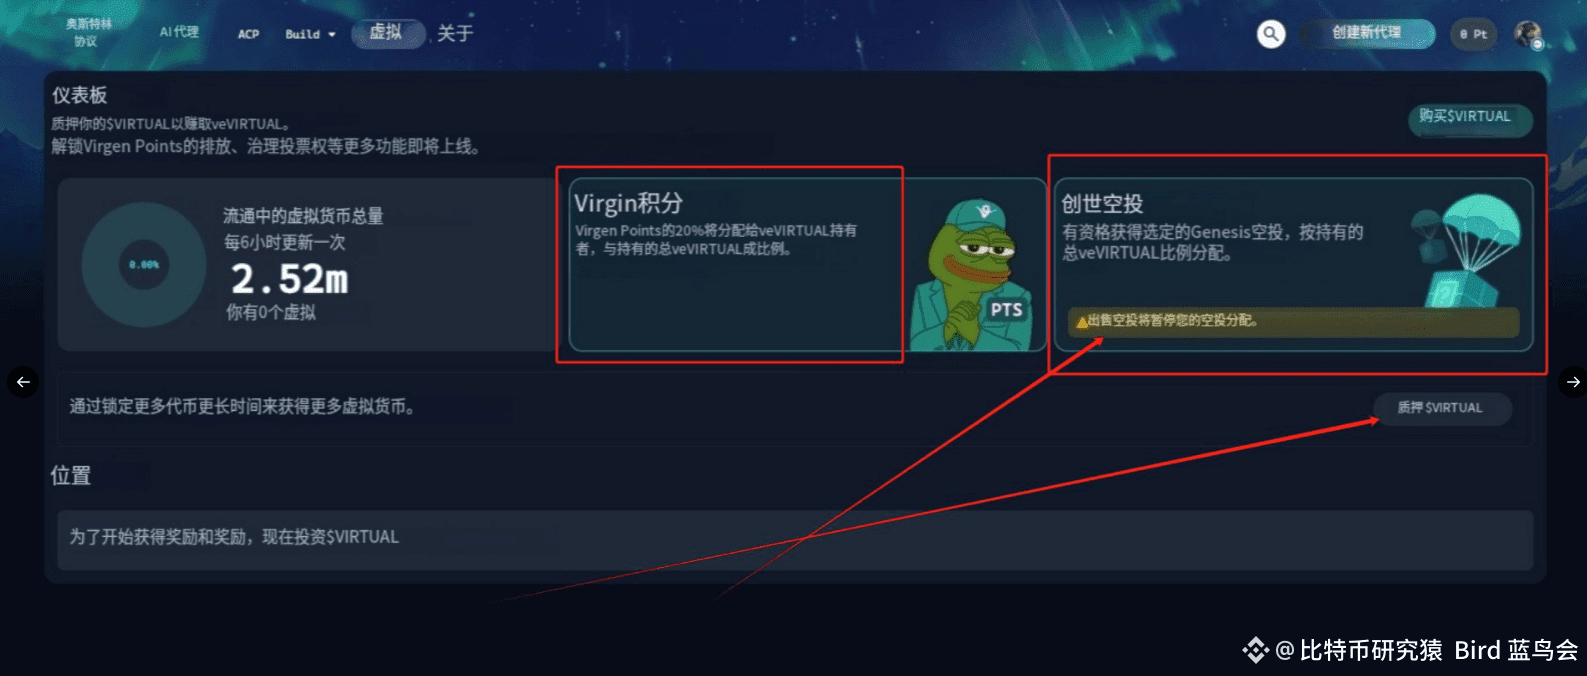Click the 质押 $VIRTUAL button
Viewport: 1587px width, 676px height.
pyautogui.click(x=1440, y=408)
